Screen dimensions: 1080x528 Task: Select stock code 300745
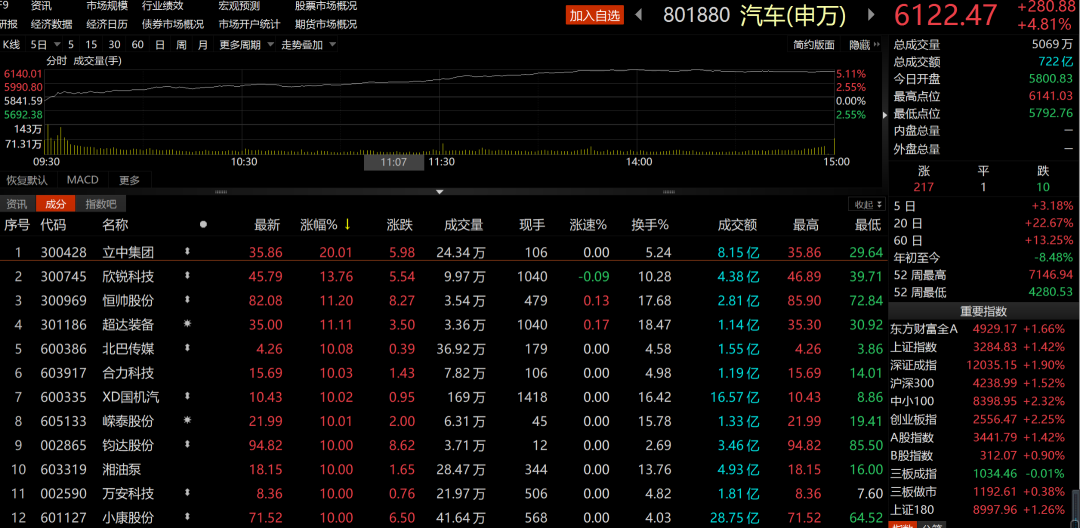pos(63,277)
